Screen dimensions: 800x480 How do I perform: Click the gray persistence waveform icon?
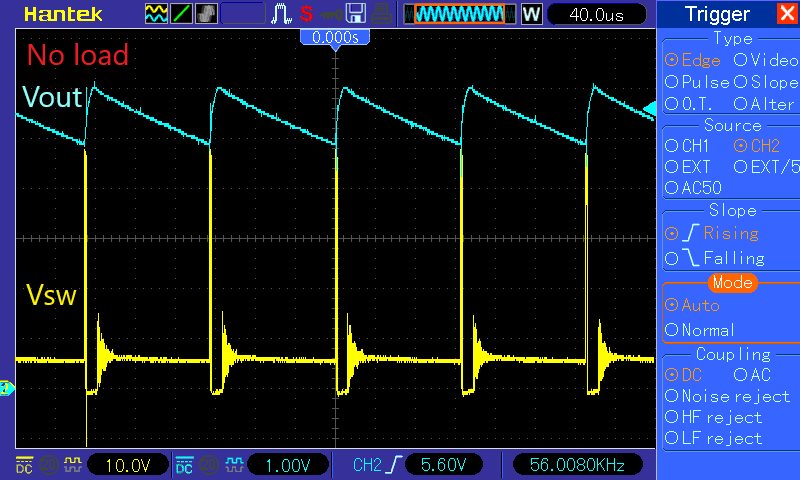(206, 14)
